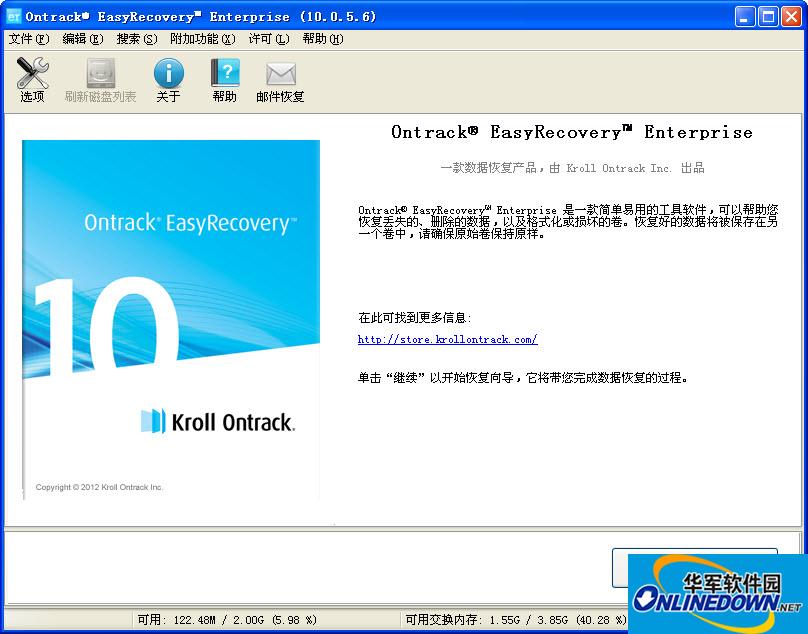Click the 刷新磁盘列表 refresh disk list icon
This screenshot has height=634, width=808.
[x=100, y=79]
